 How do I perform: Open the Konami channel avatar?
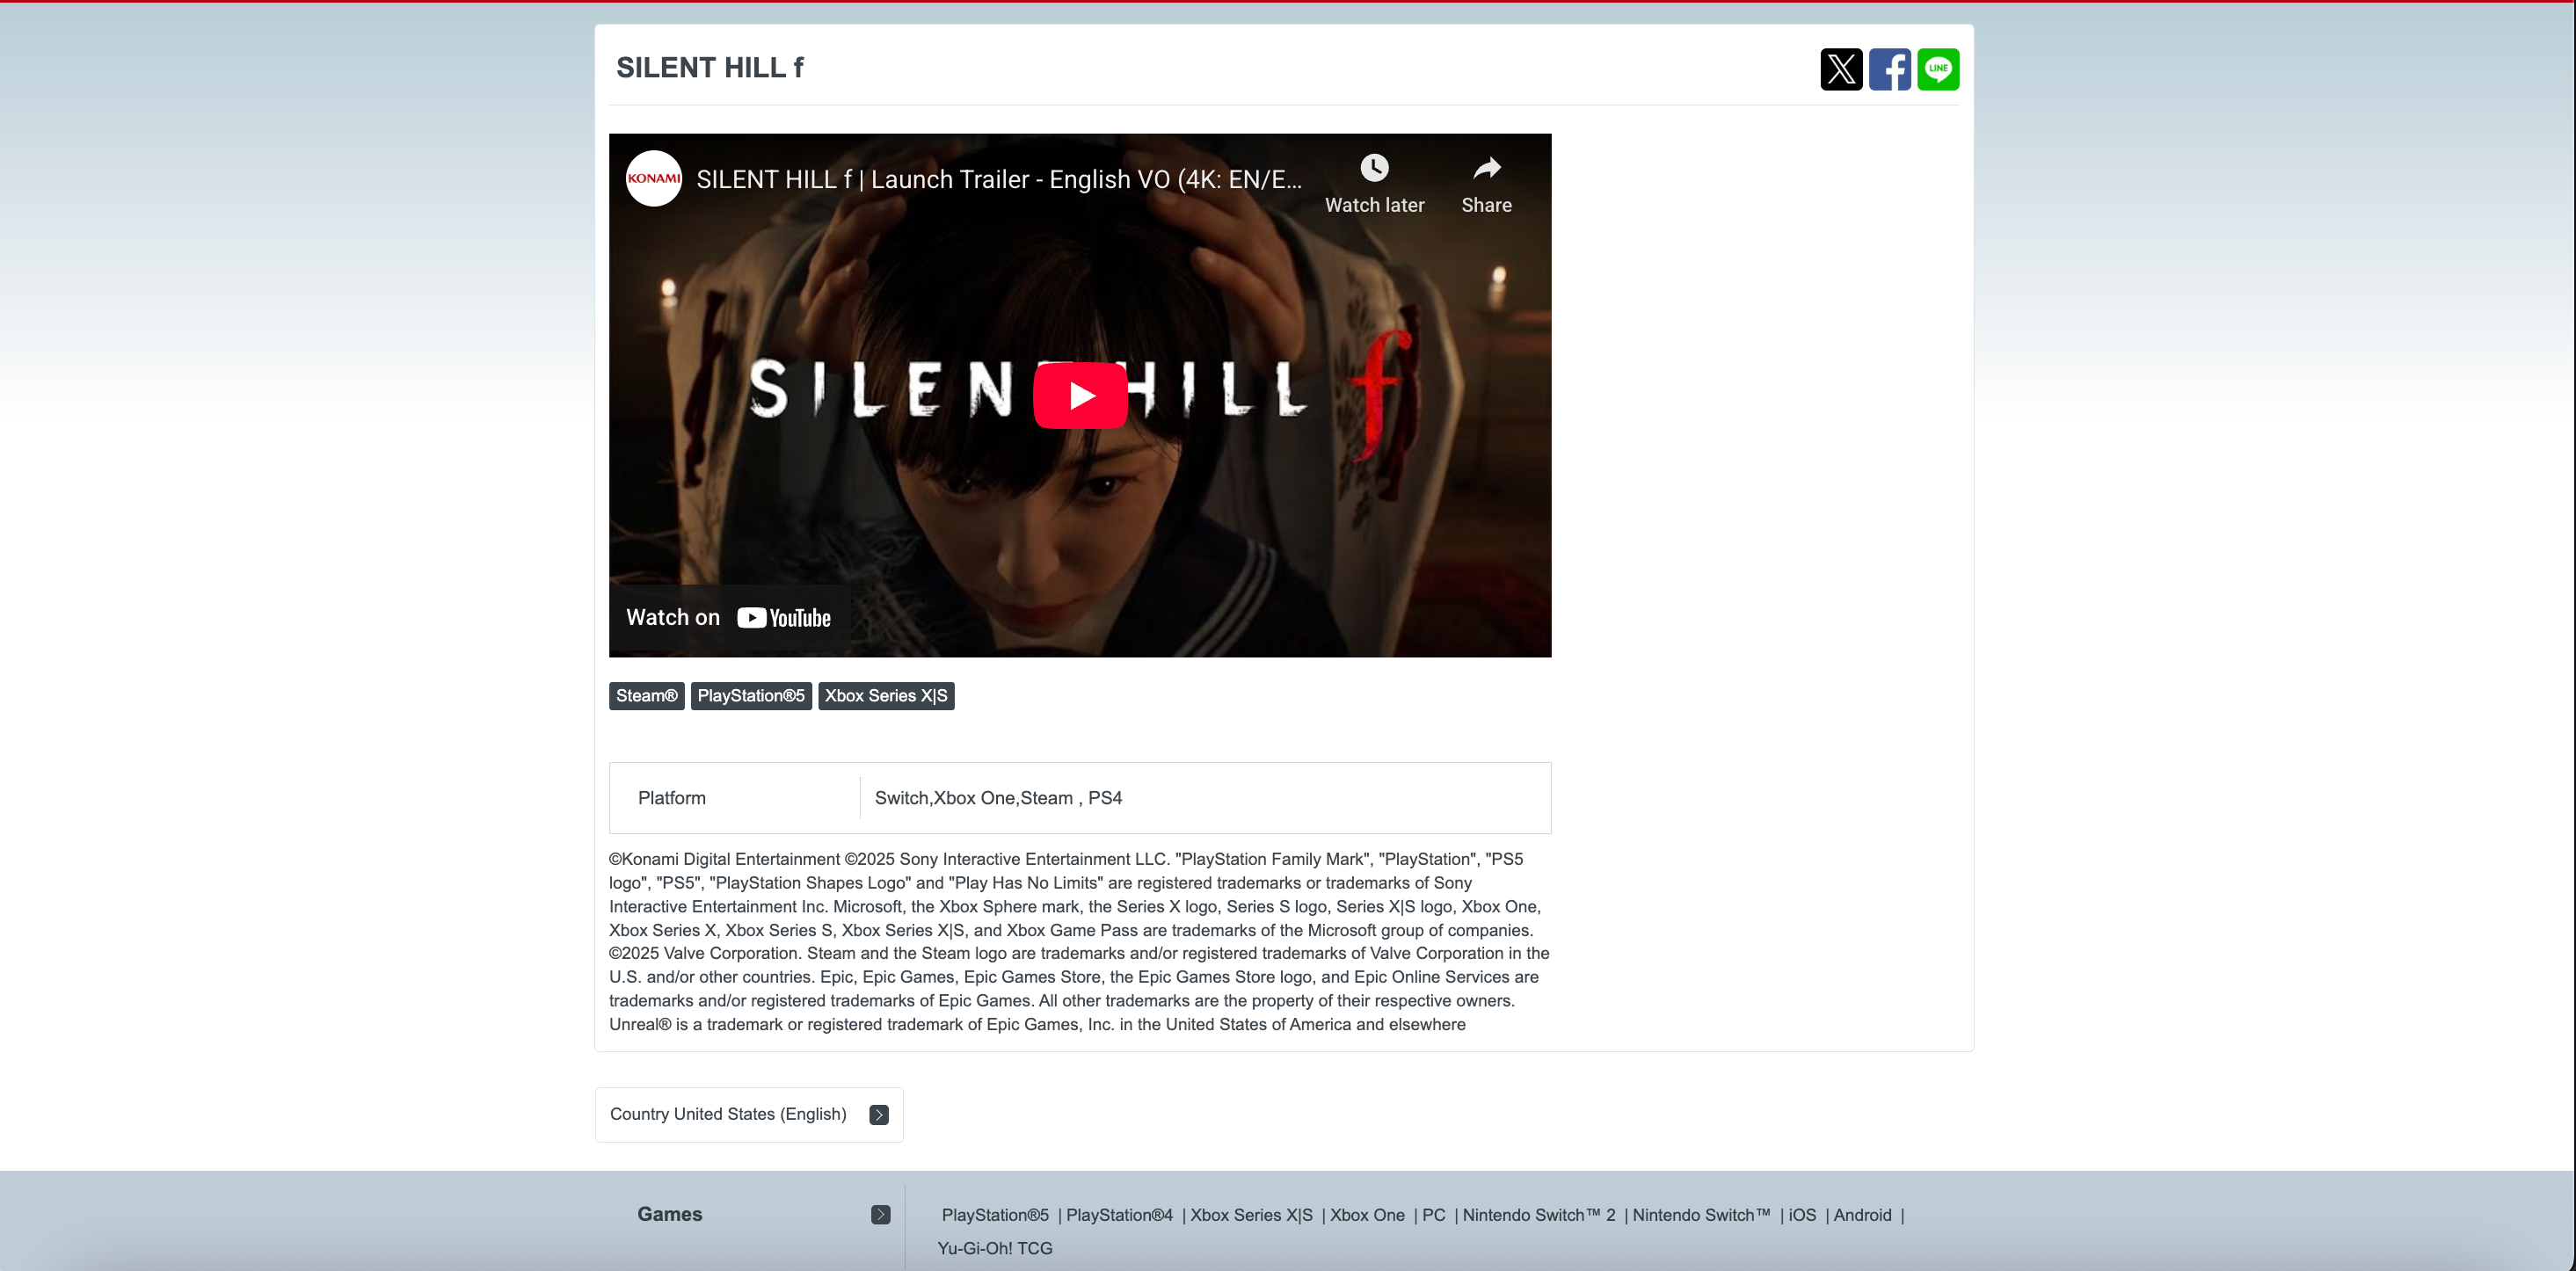click(654, 179)
